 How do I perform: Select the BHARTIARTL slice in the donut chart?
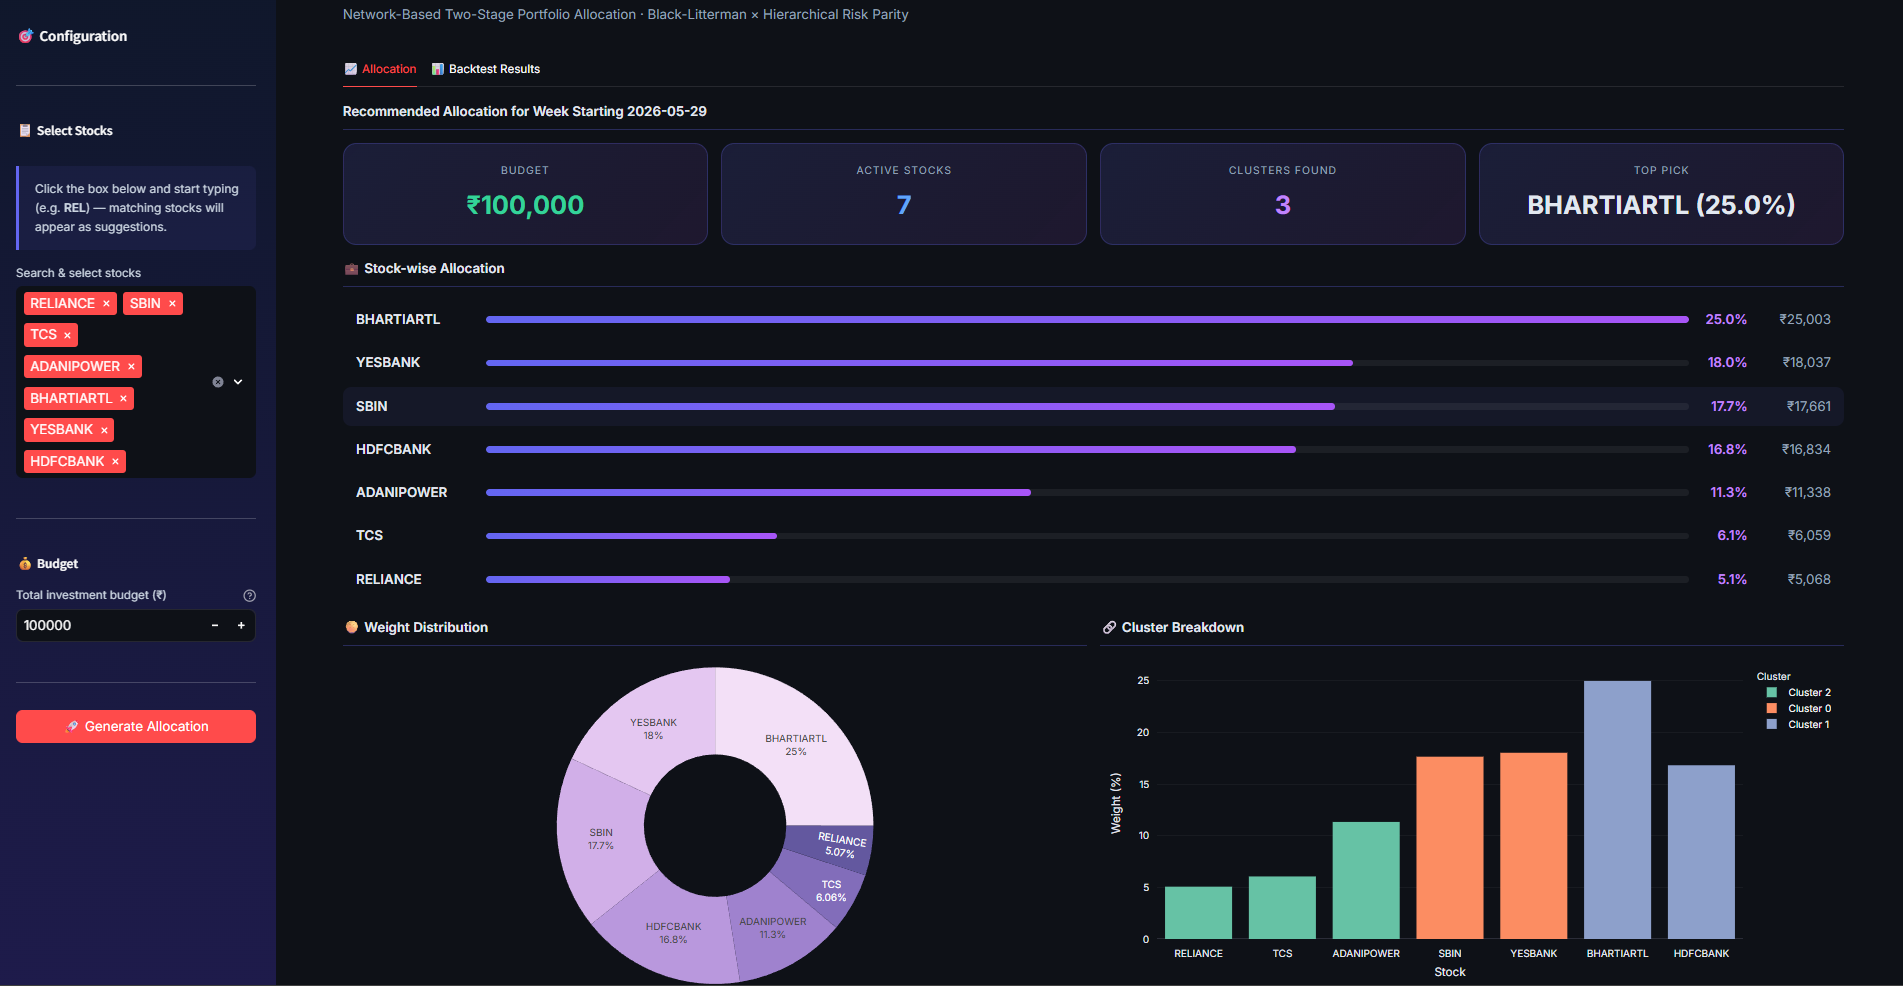point(796,745)
